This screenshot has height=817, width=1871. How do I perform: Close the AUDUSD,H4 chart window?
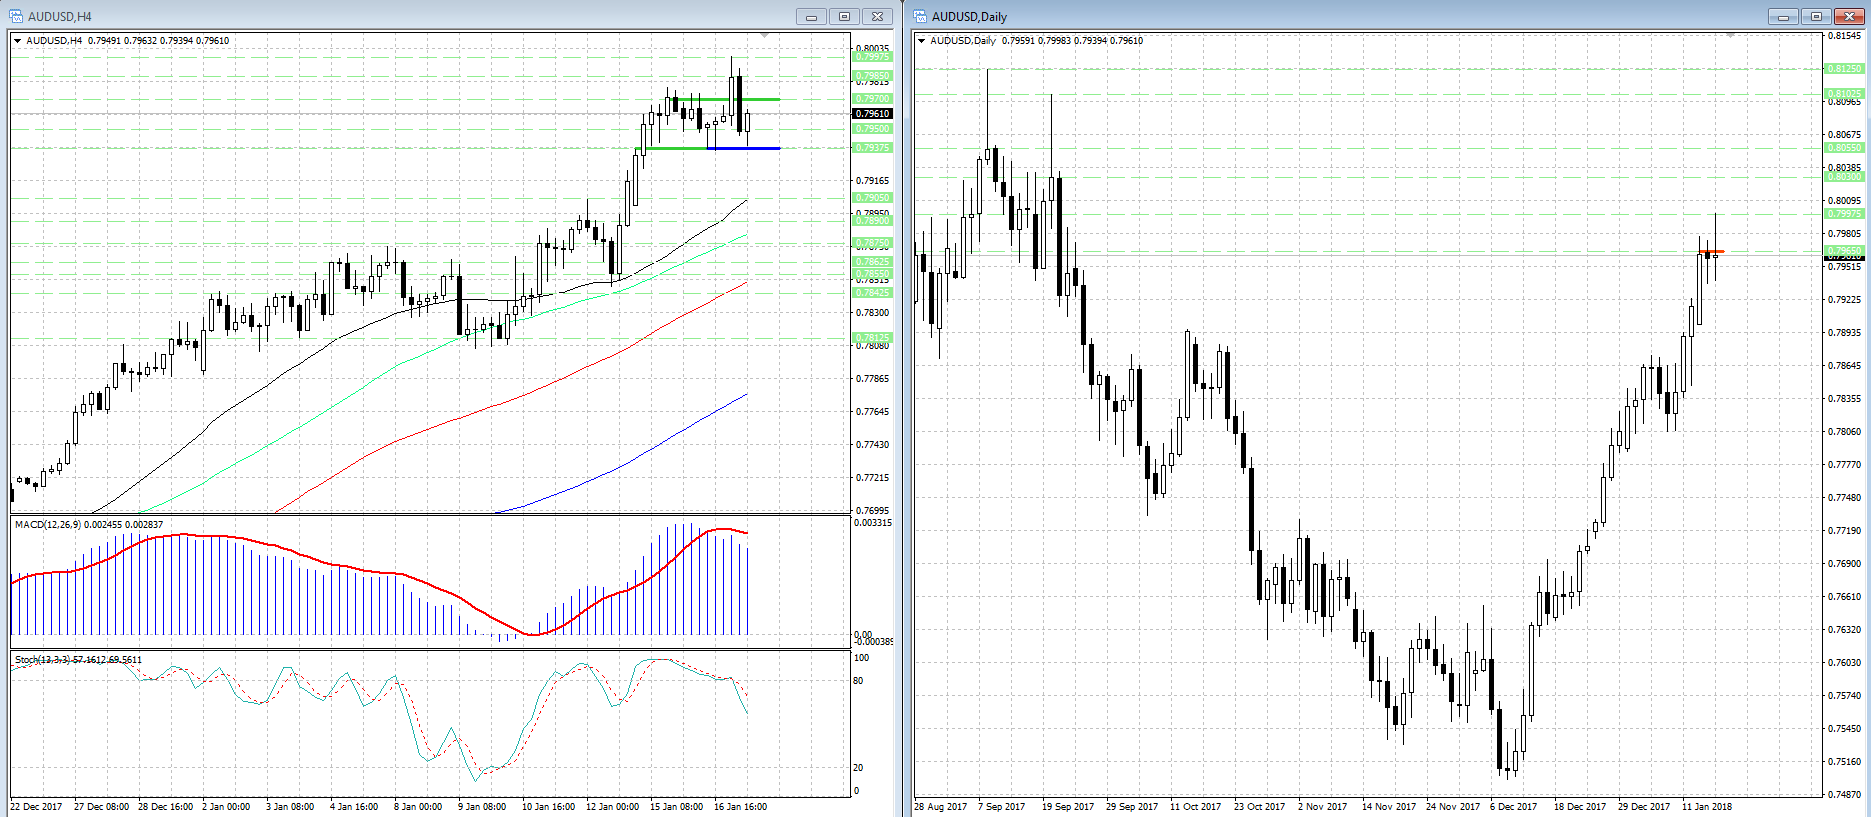point(877,16)
